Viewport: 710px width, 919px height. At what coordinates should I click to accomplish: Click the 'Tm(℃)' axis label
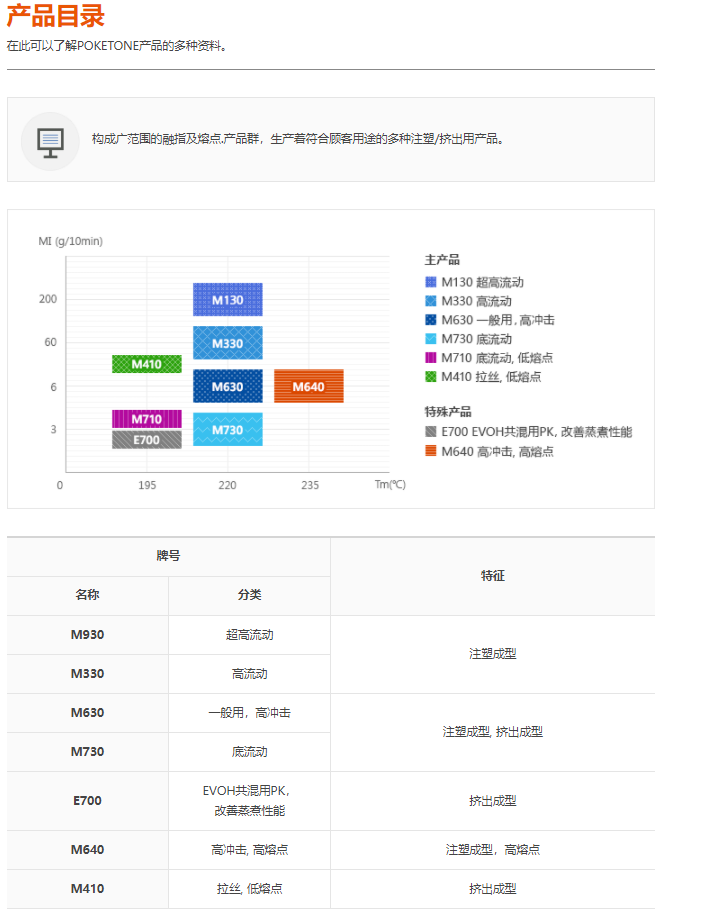[x=390, y=484]
